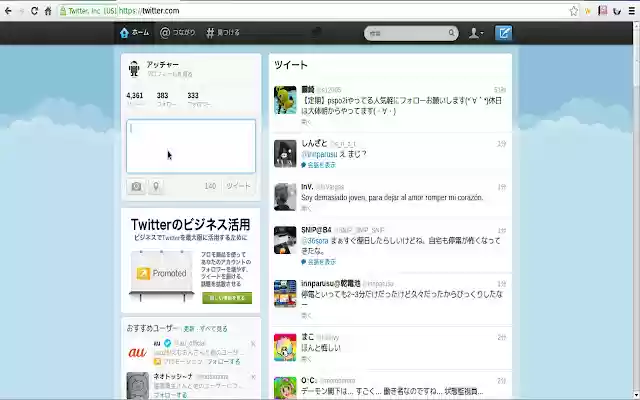Show conversation under しんざと tweet
640x400 pixels.
coord(319,165)
